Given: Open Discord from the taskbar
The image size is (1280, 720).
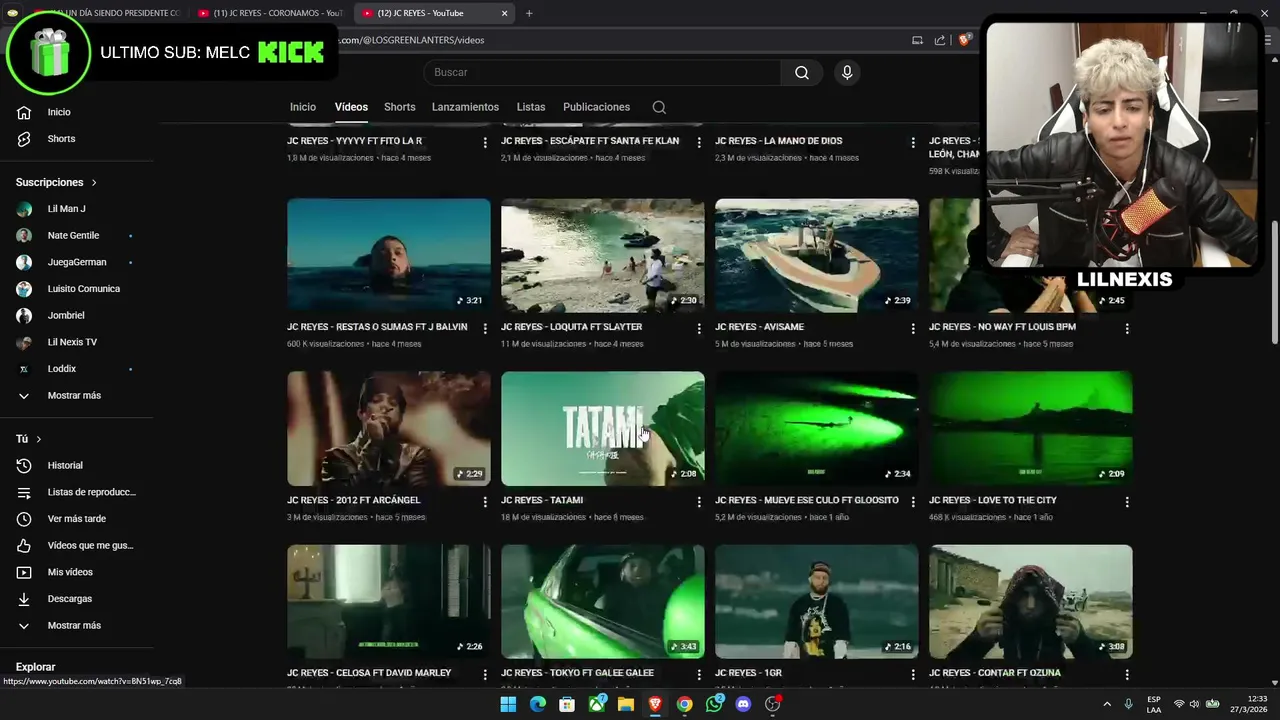Looking at the screenshot, I should tap(743, 704).
